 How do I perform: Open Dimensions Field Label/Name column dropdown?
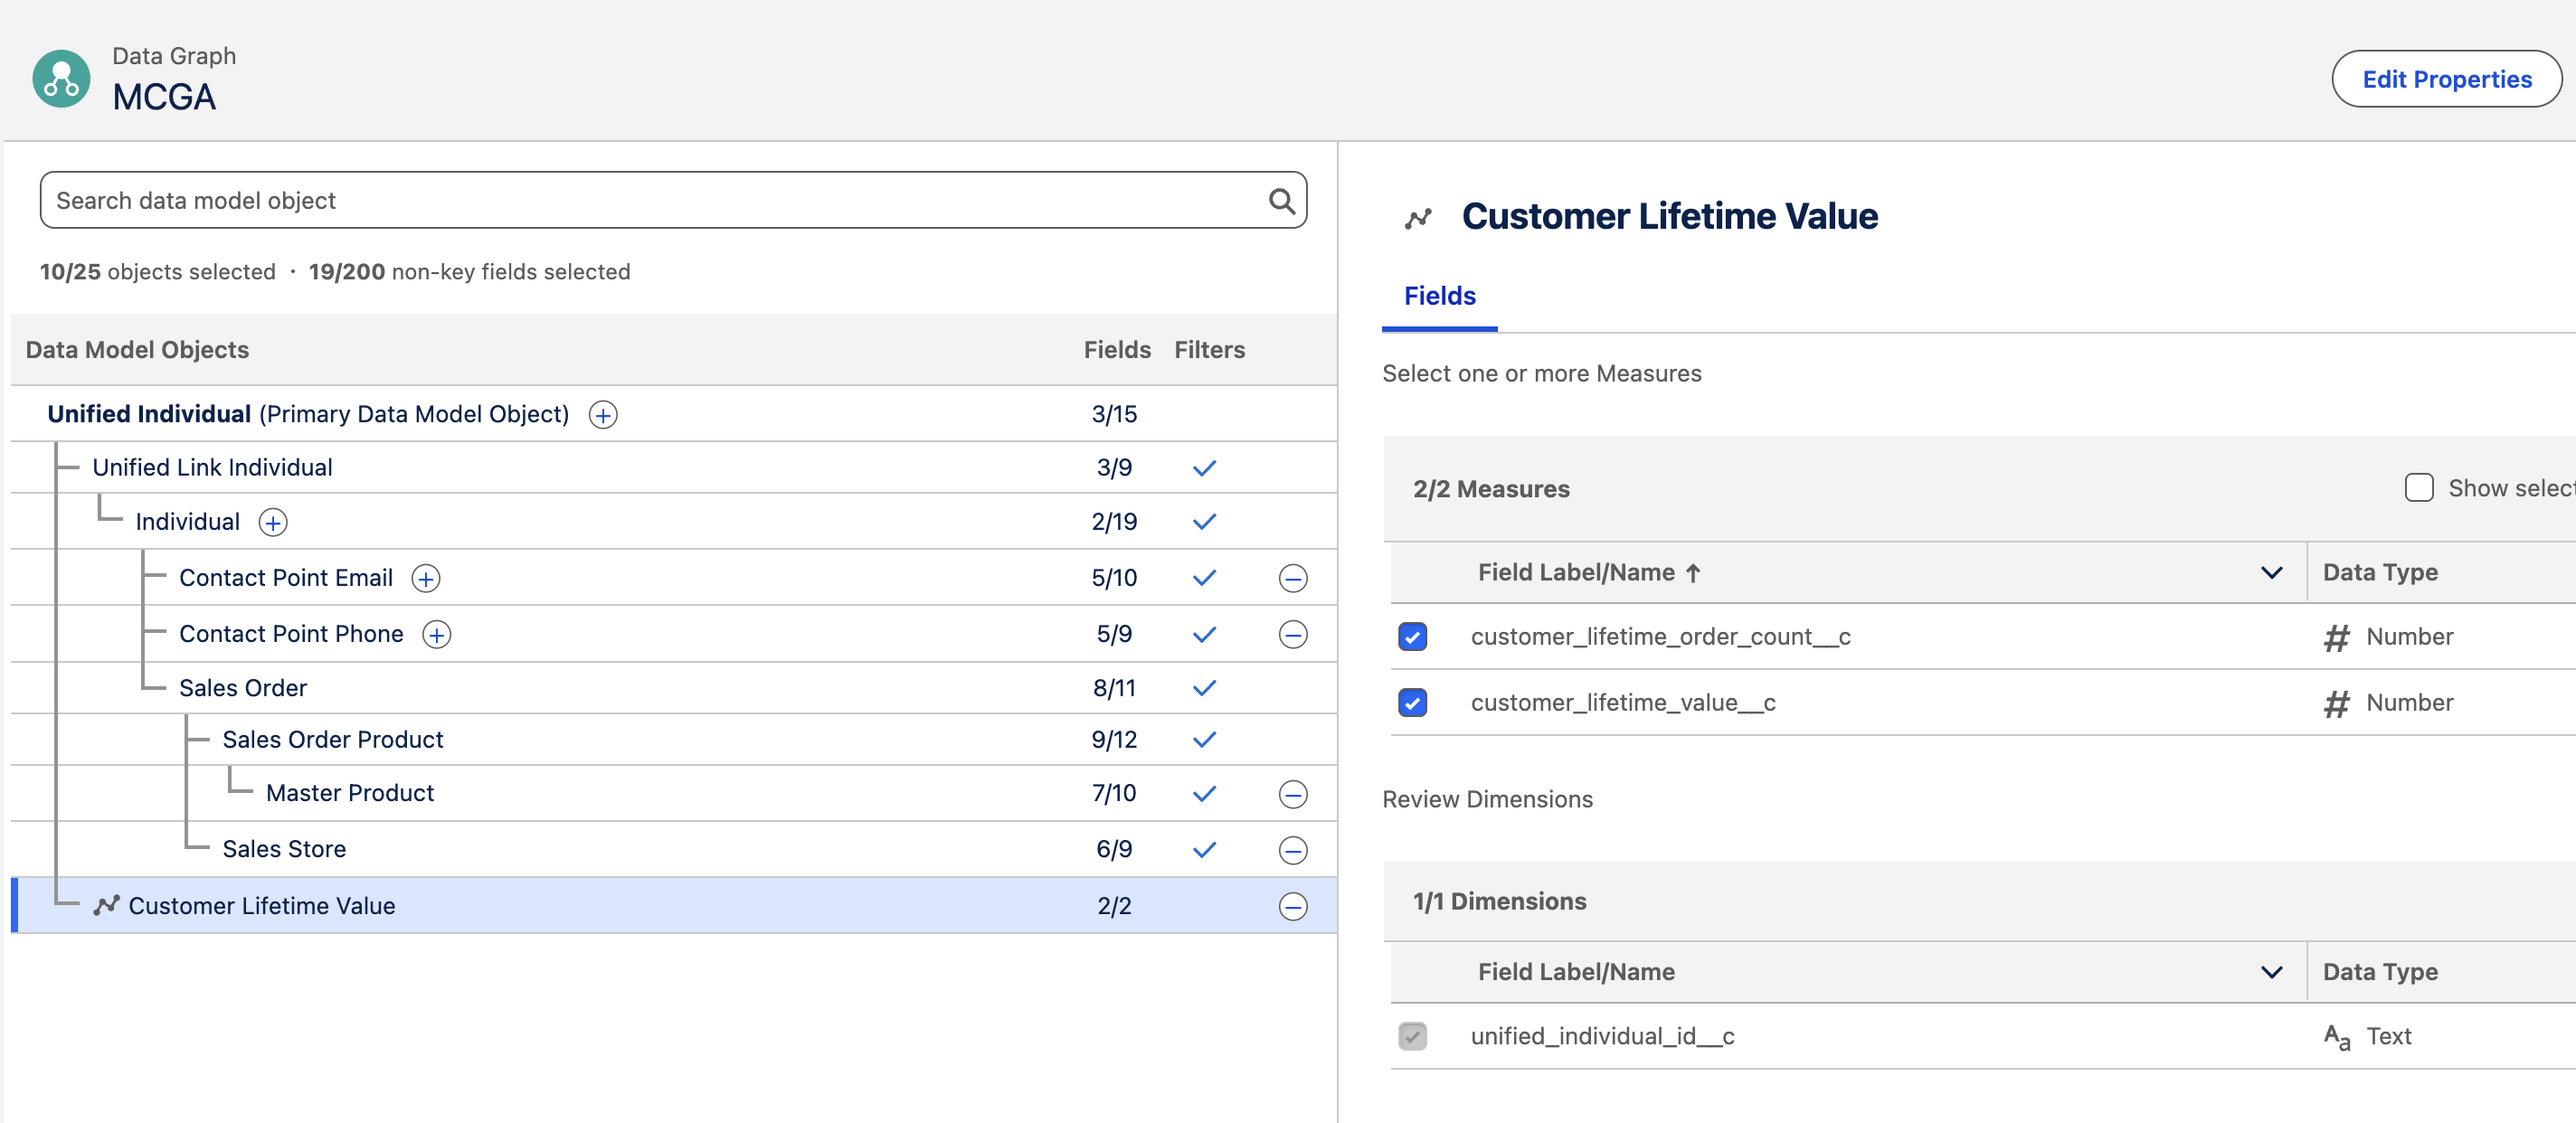[x=2271, y=972]
